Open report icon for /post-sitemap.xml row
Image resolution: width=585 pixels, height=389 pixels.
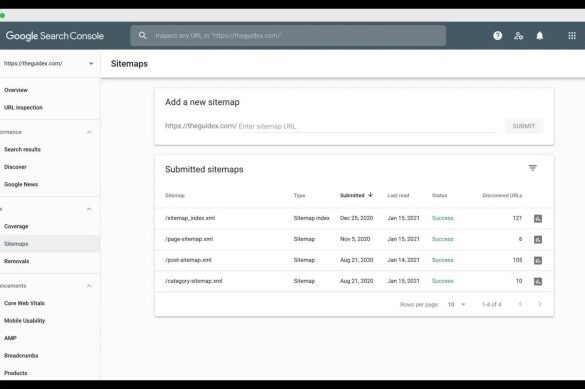[x=538, y=260]
